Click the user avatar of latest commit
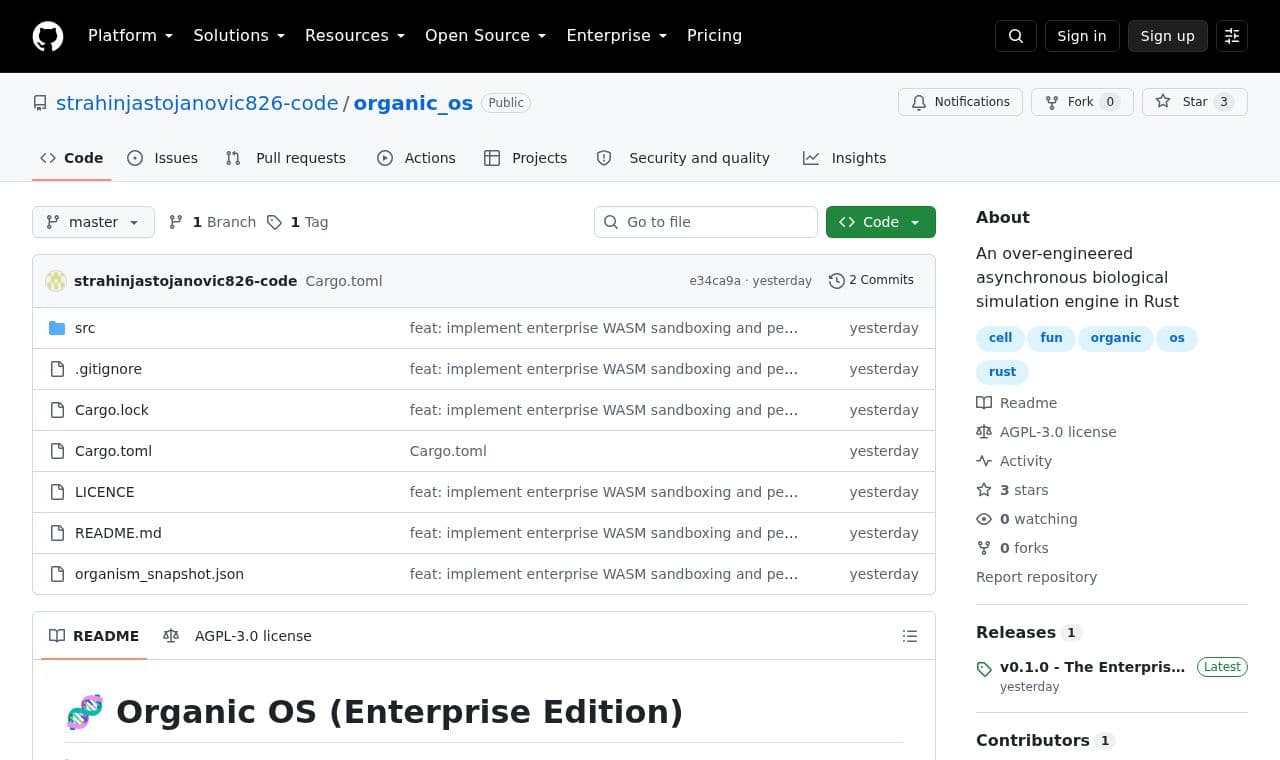Viewport: 1280px width, 760px height. coord(56,281)
